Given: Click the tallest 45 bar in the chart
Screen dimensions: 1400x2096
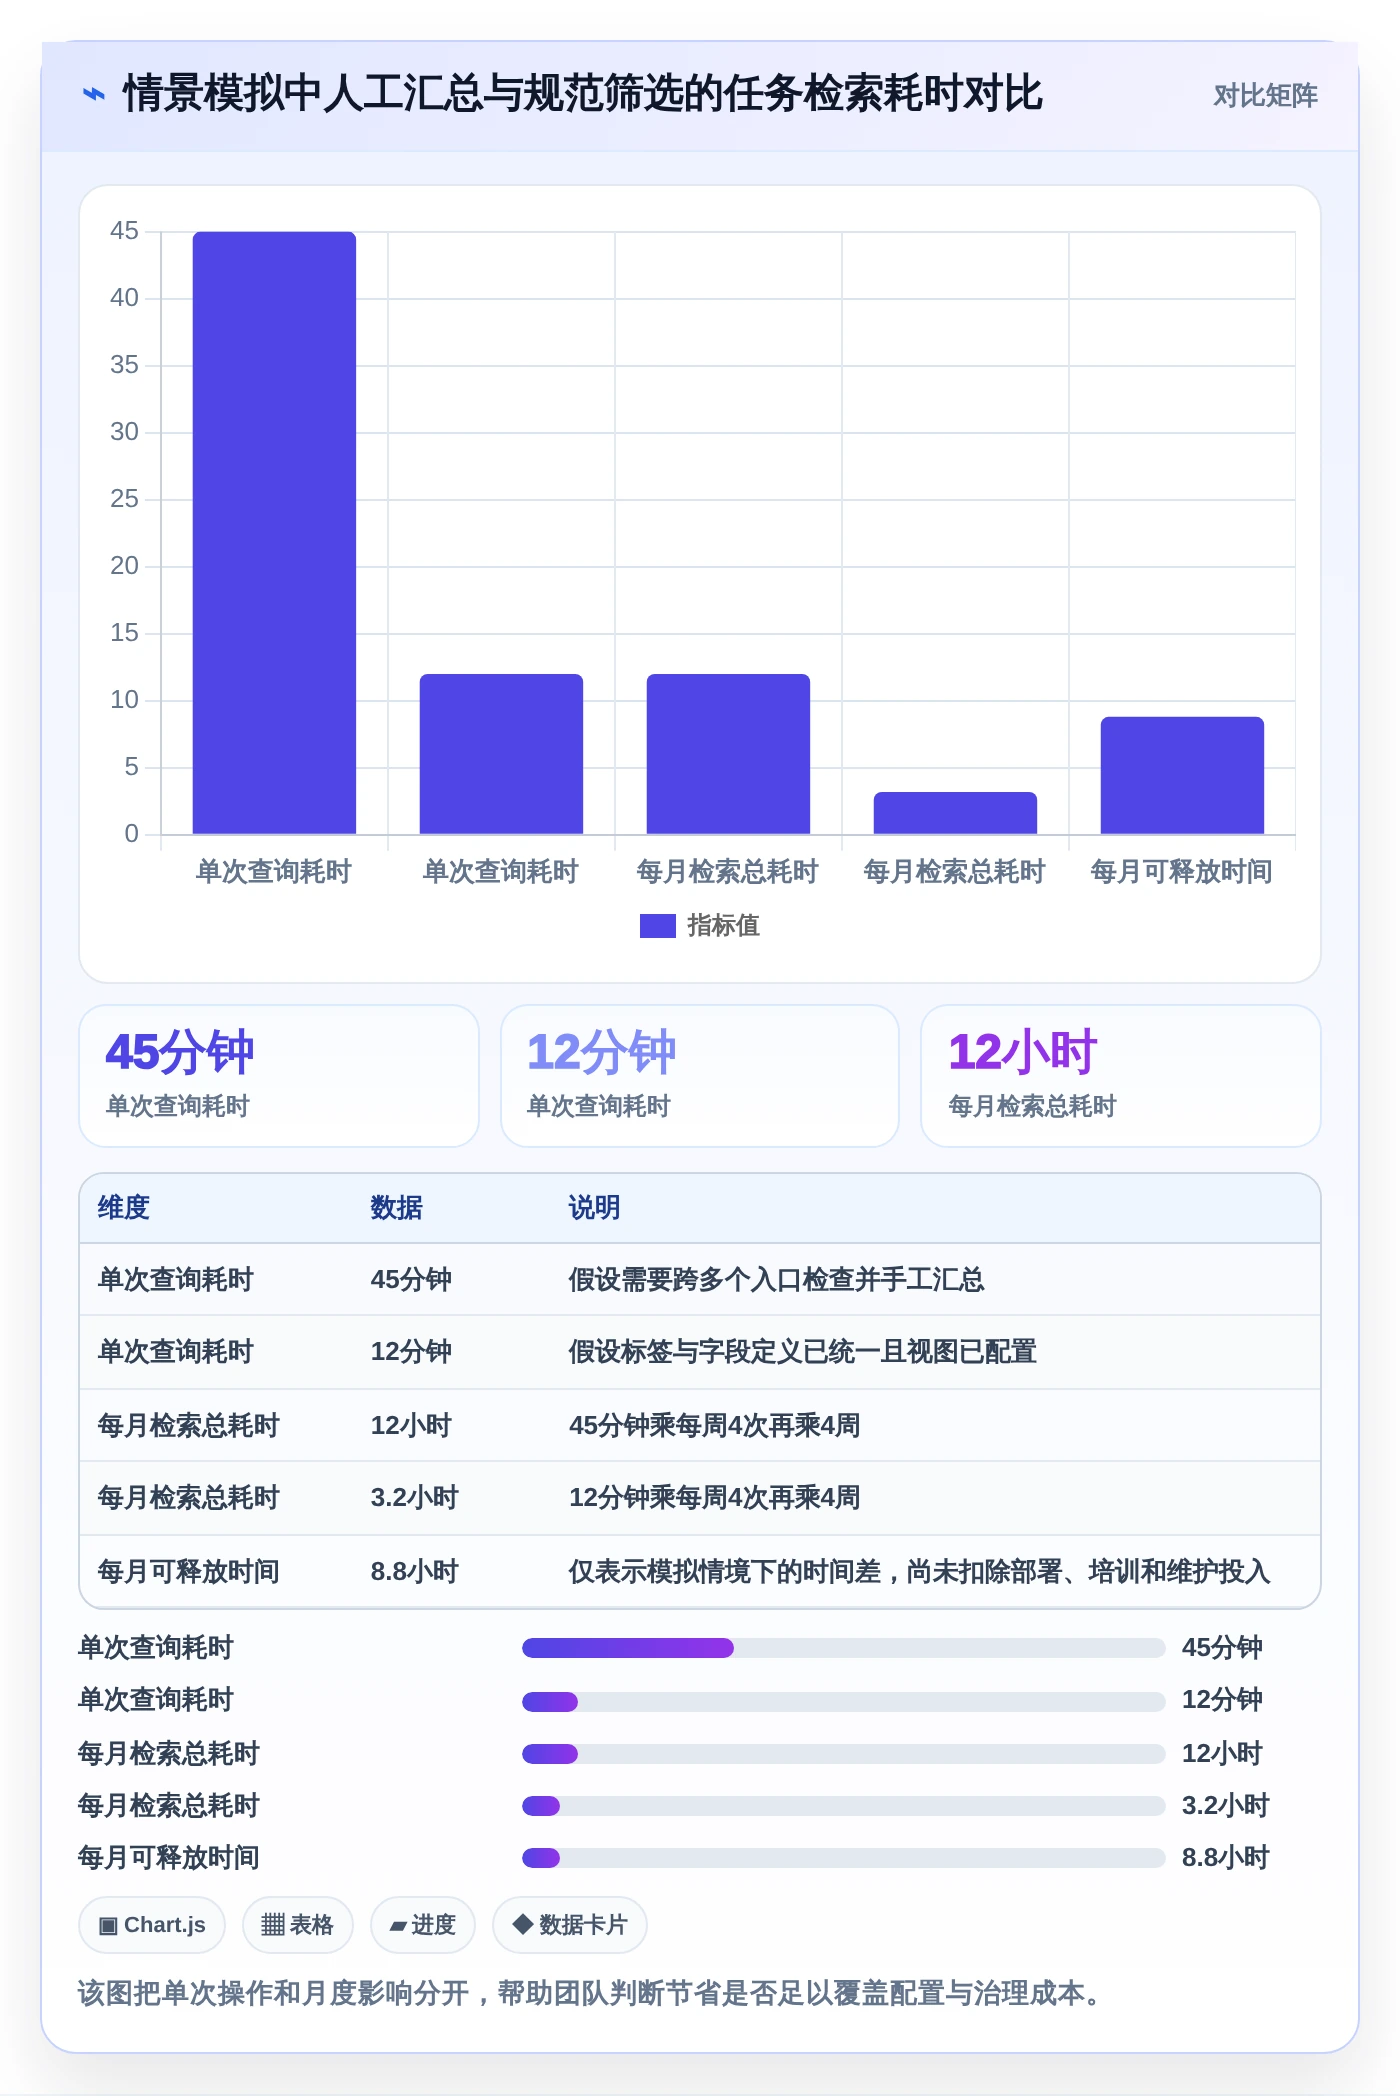Looking at the screenshot, I should 274,532.
